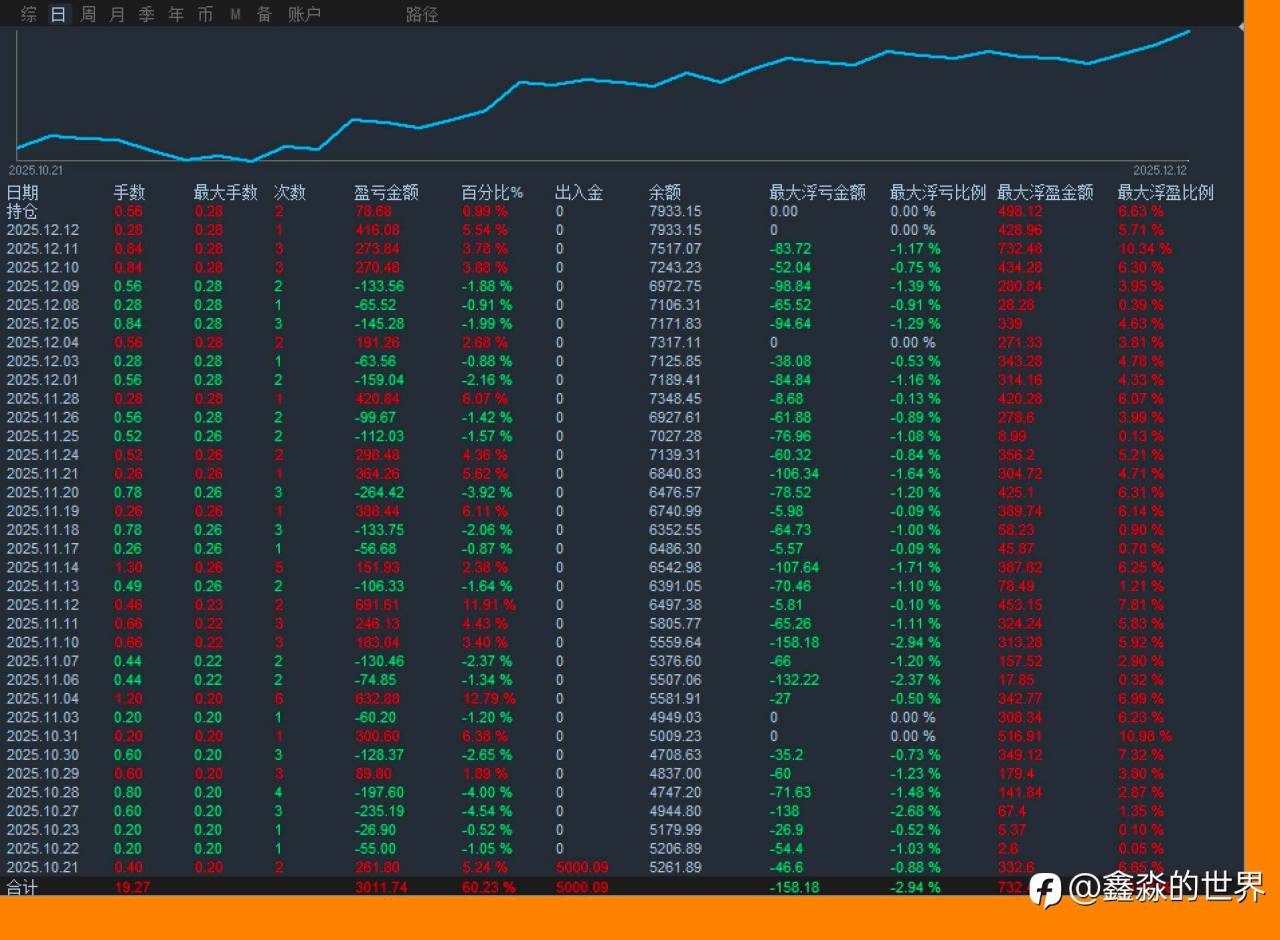Select floating profit 498.12 in 持仓 row
Screen dimensions: 1280x940
[x=1020, y=211]
